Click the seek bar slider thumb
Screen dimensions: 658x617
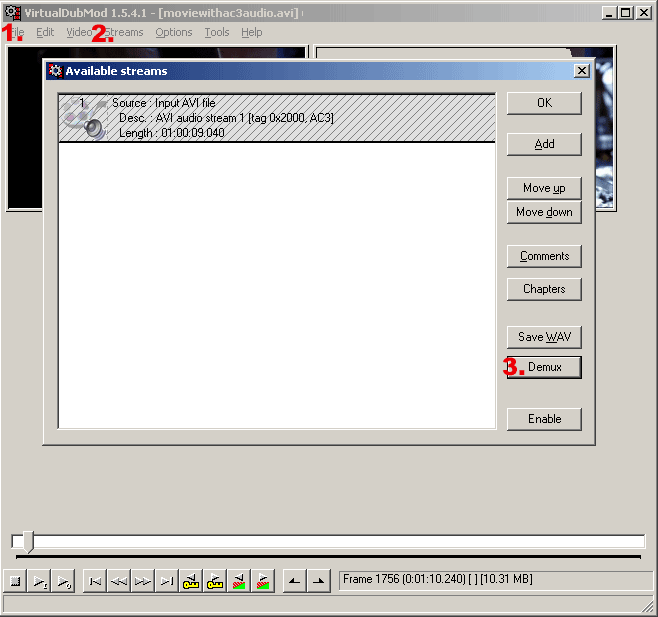pos(28,542)
